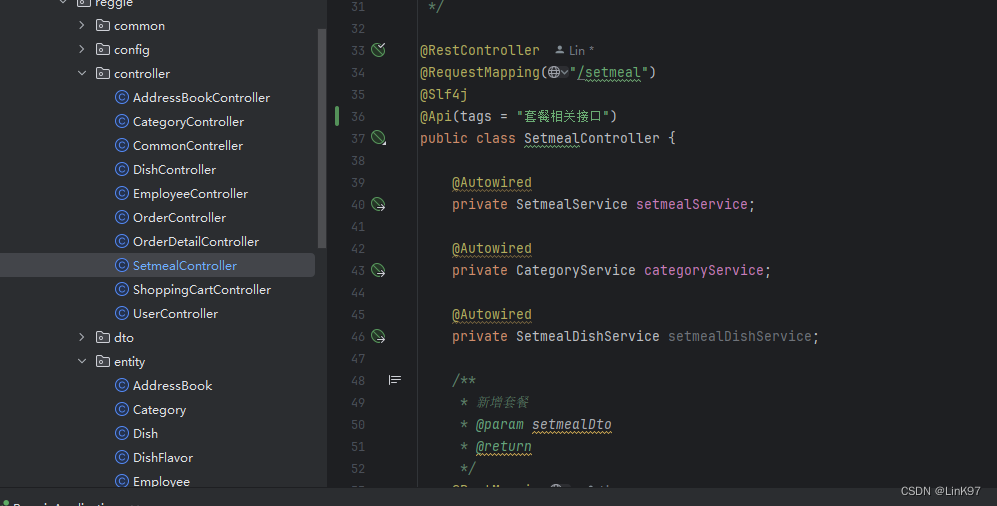Click the Category entity class icon
The image size is (997, 506).
click(121, 409)
